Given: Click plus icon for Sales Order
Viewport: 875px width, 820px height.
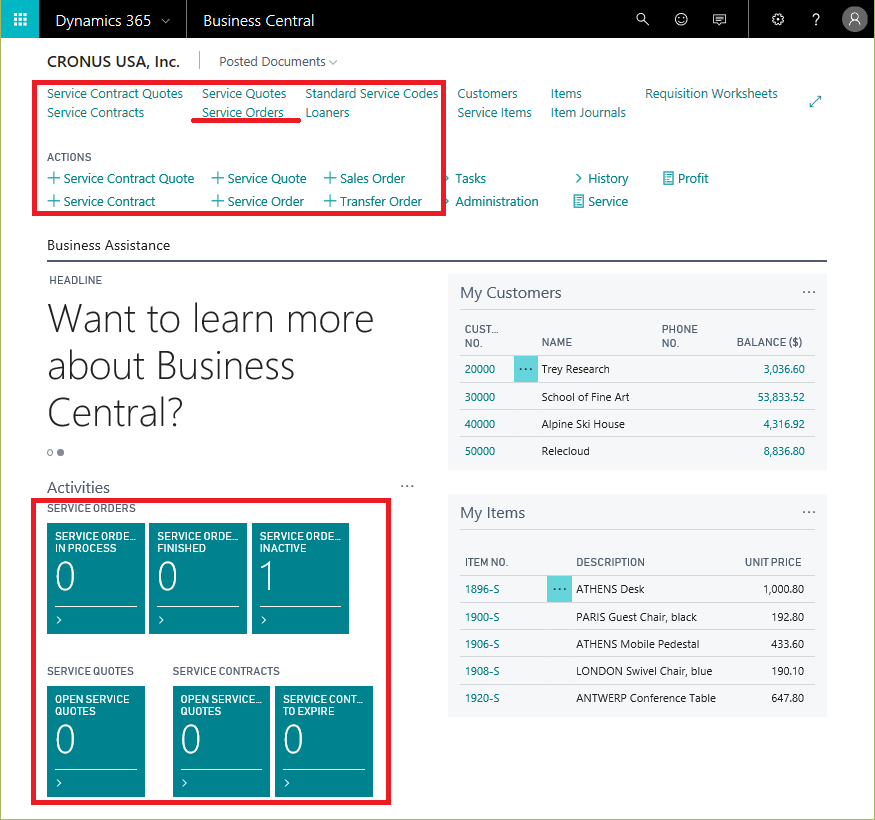Looking at the screenshot, I should pos(330,178).
